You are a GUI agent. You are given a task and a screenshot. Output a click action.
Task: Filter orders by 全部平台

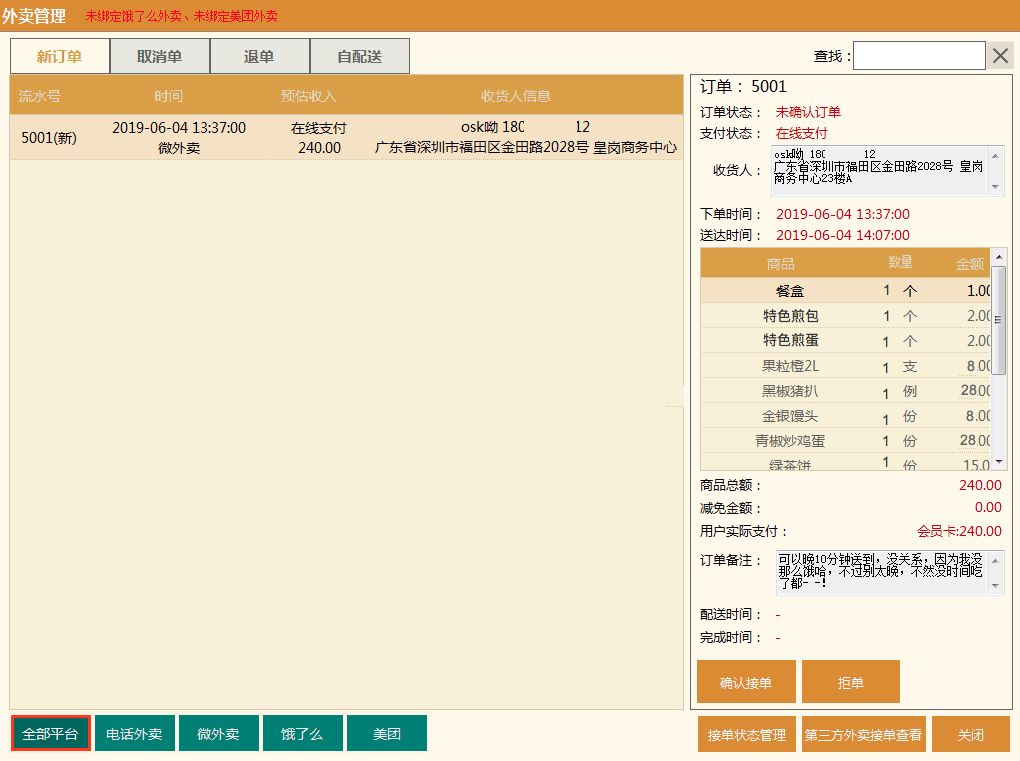point(51,734)
